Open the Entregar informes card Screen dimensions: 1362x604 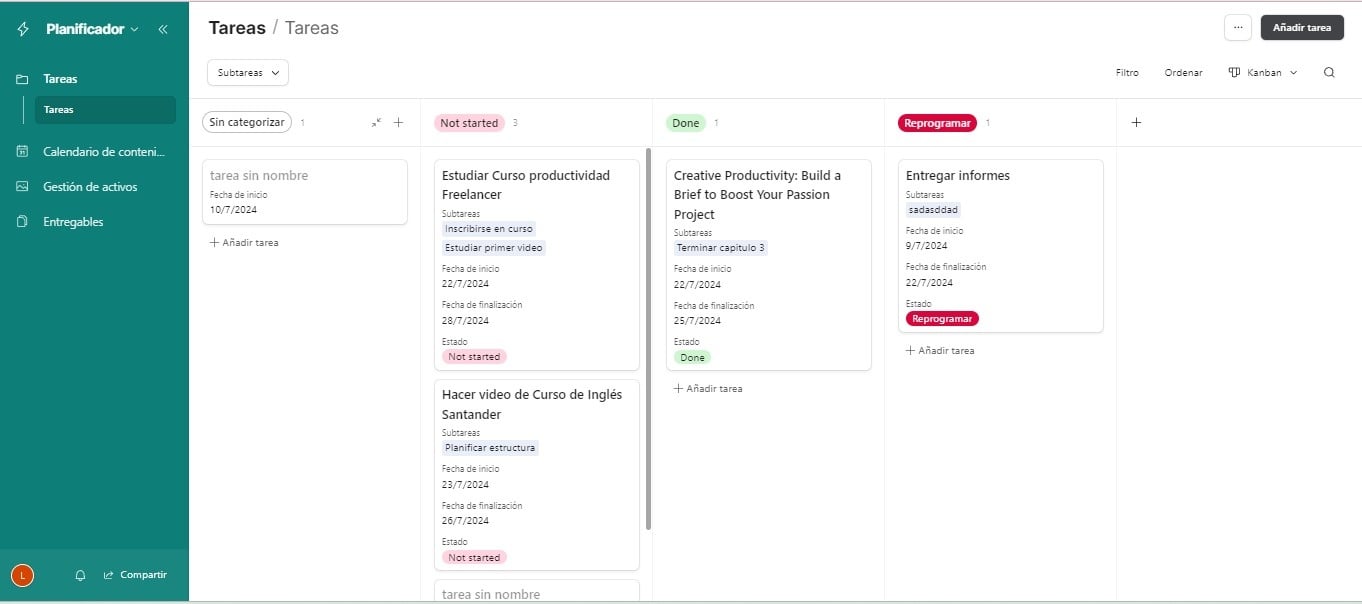[1001, 246]
